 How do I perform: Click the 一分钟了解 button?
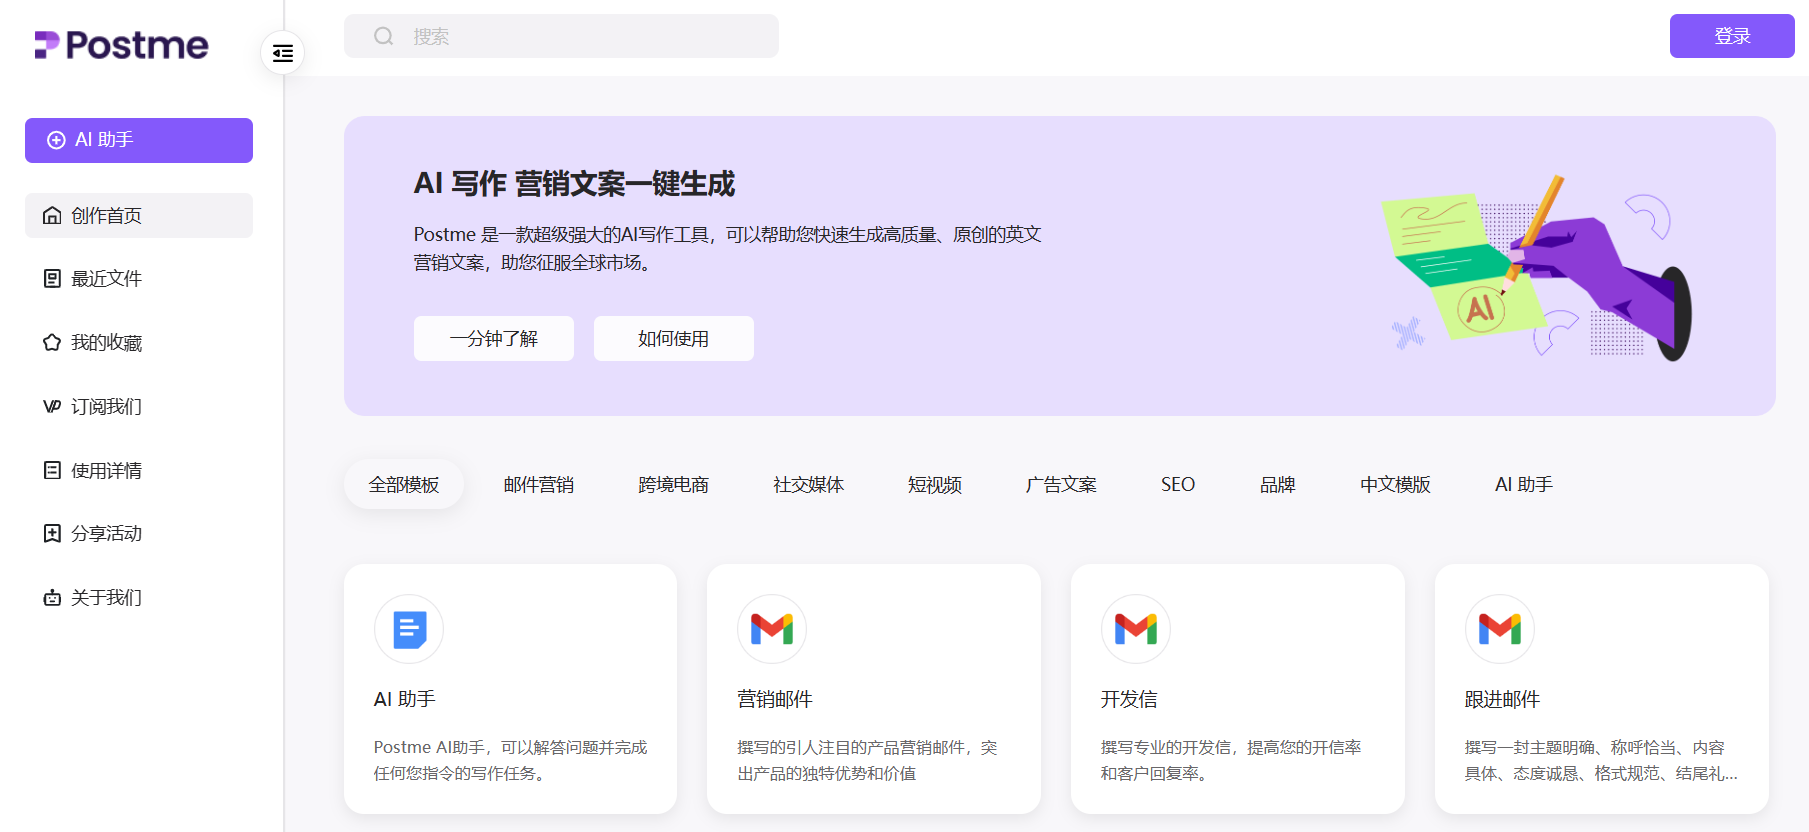(494, 339)
